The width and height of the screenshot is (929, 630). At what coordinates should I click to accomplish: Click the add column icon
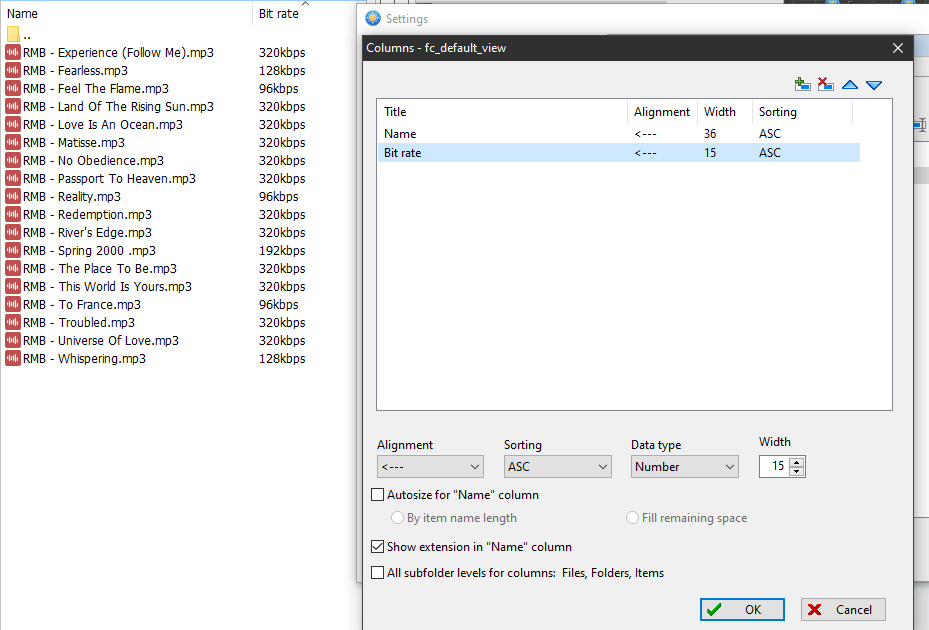click(802, 85)
